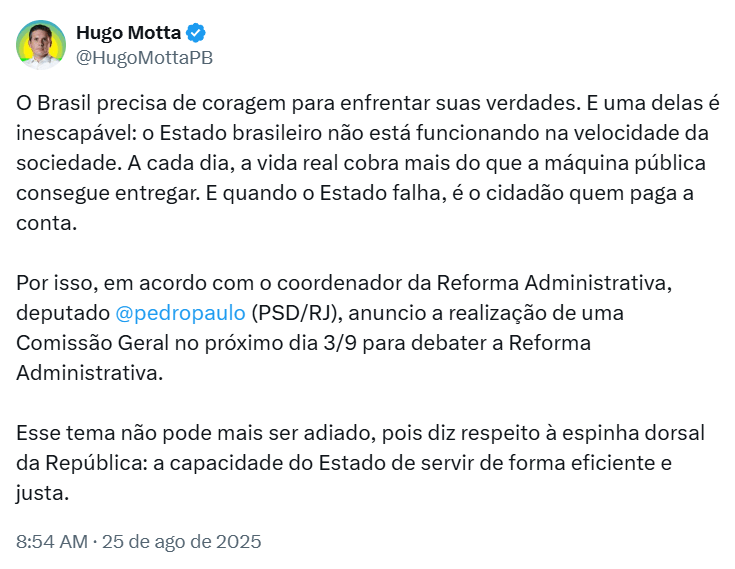
Task: Click "Por isso" starting the second paragraph
Action: point(57,283)
